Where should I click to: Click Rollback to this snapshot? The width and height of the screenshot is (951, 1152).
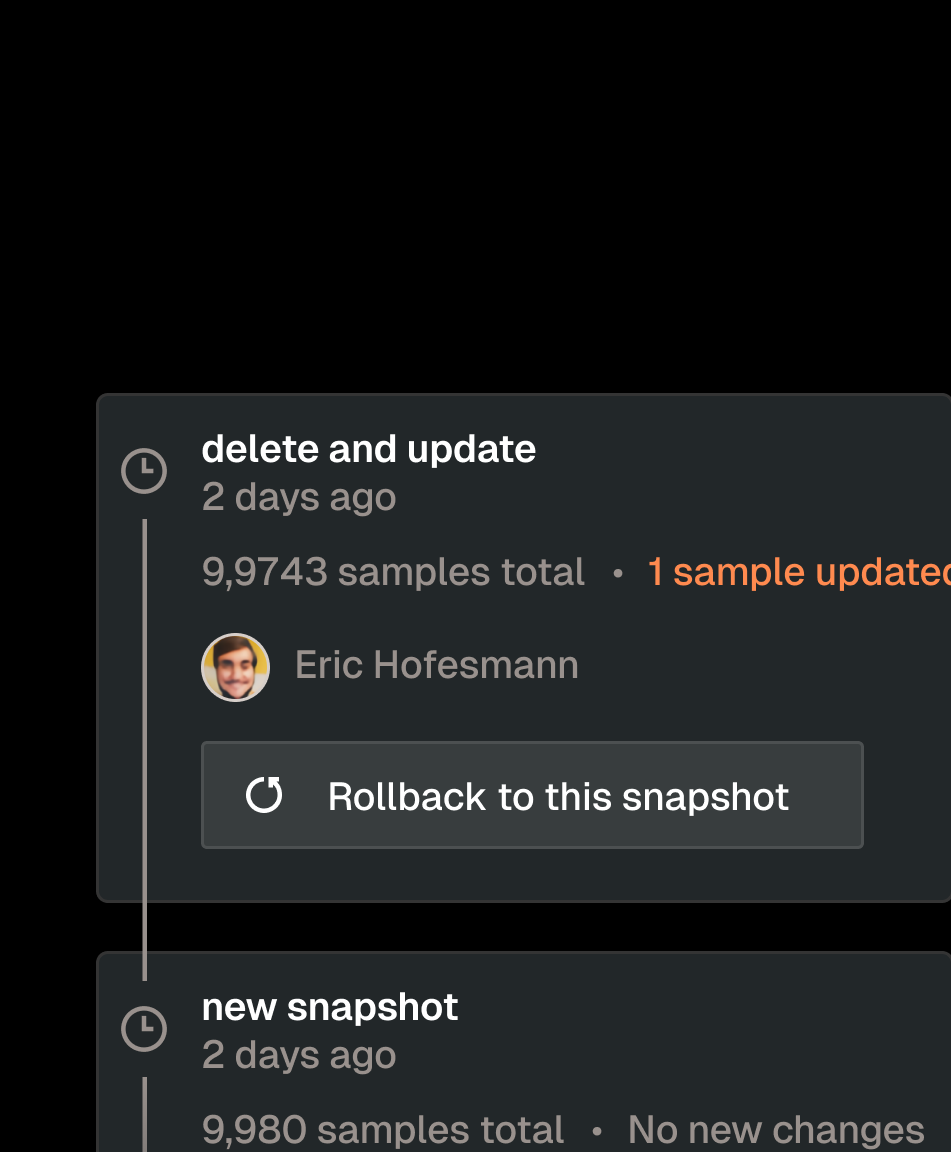tap(532, 795)
